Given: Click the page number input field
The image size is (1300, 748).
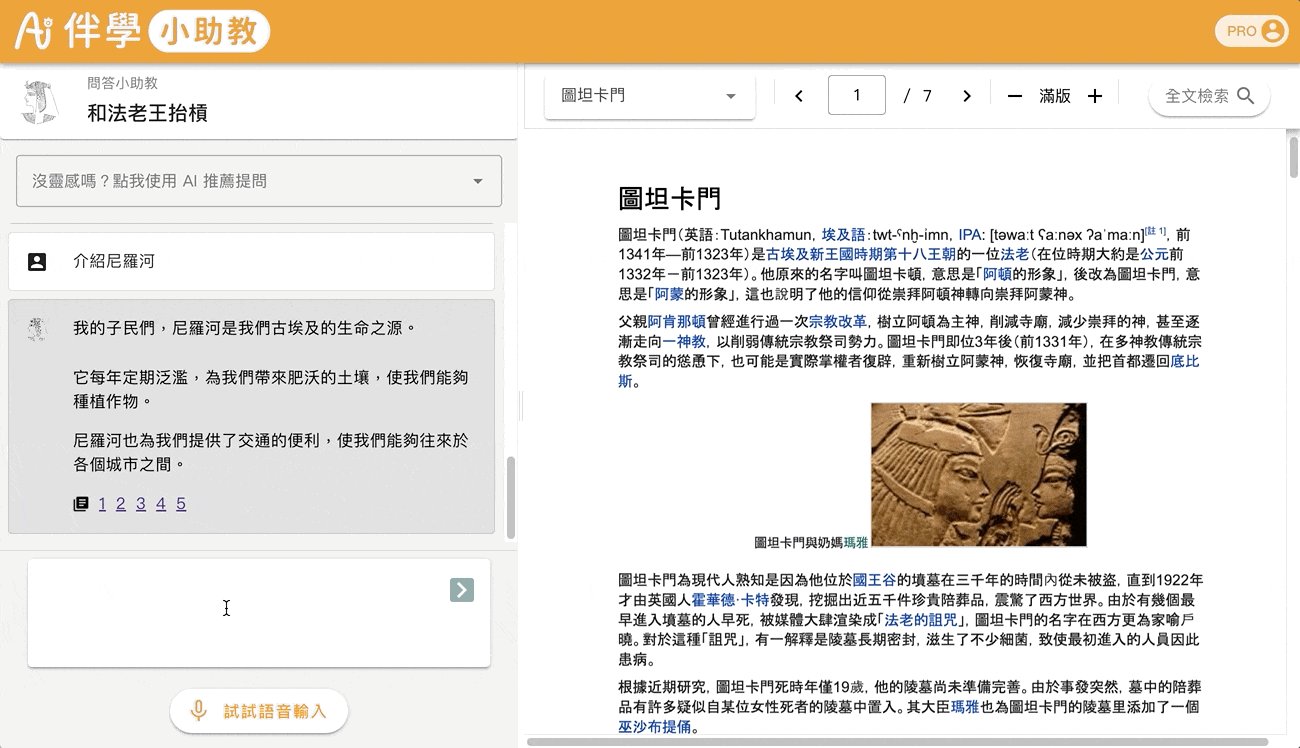Looking at the screenshot, I should pyautogui.click(x=857, y=96).
